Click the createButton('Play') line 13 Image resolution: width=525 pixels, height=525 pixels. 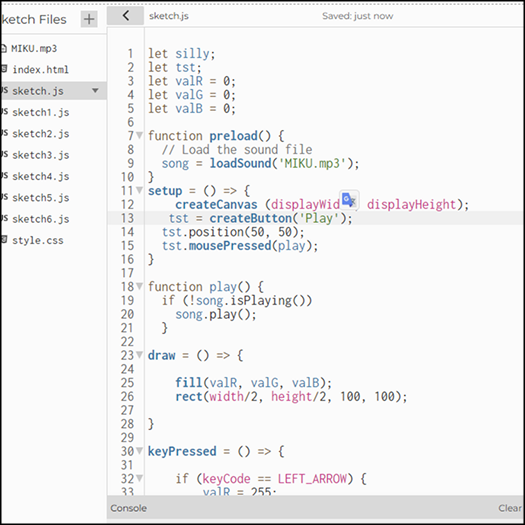(260, 218)
